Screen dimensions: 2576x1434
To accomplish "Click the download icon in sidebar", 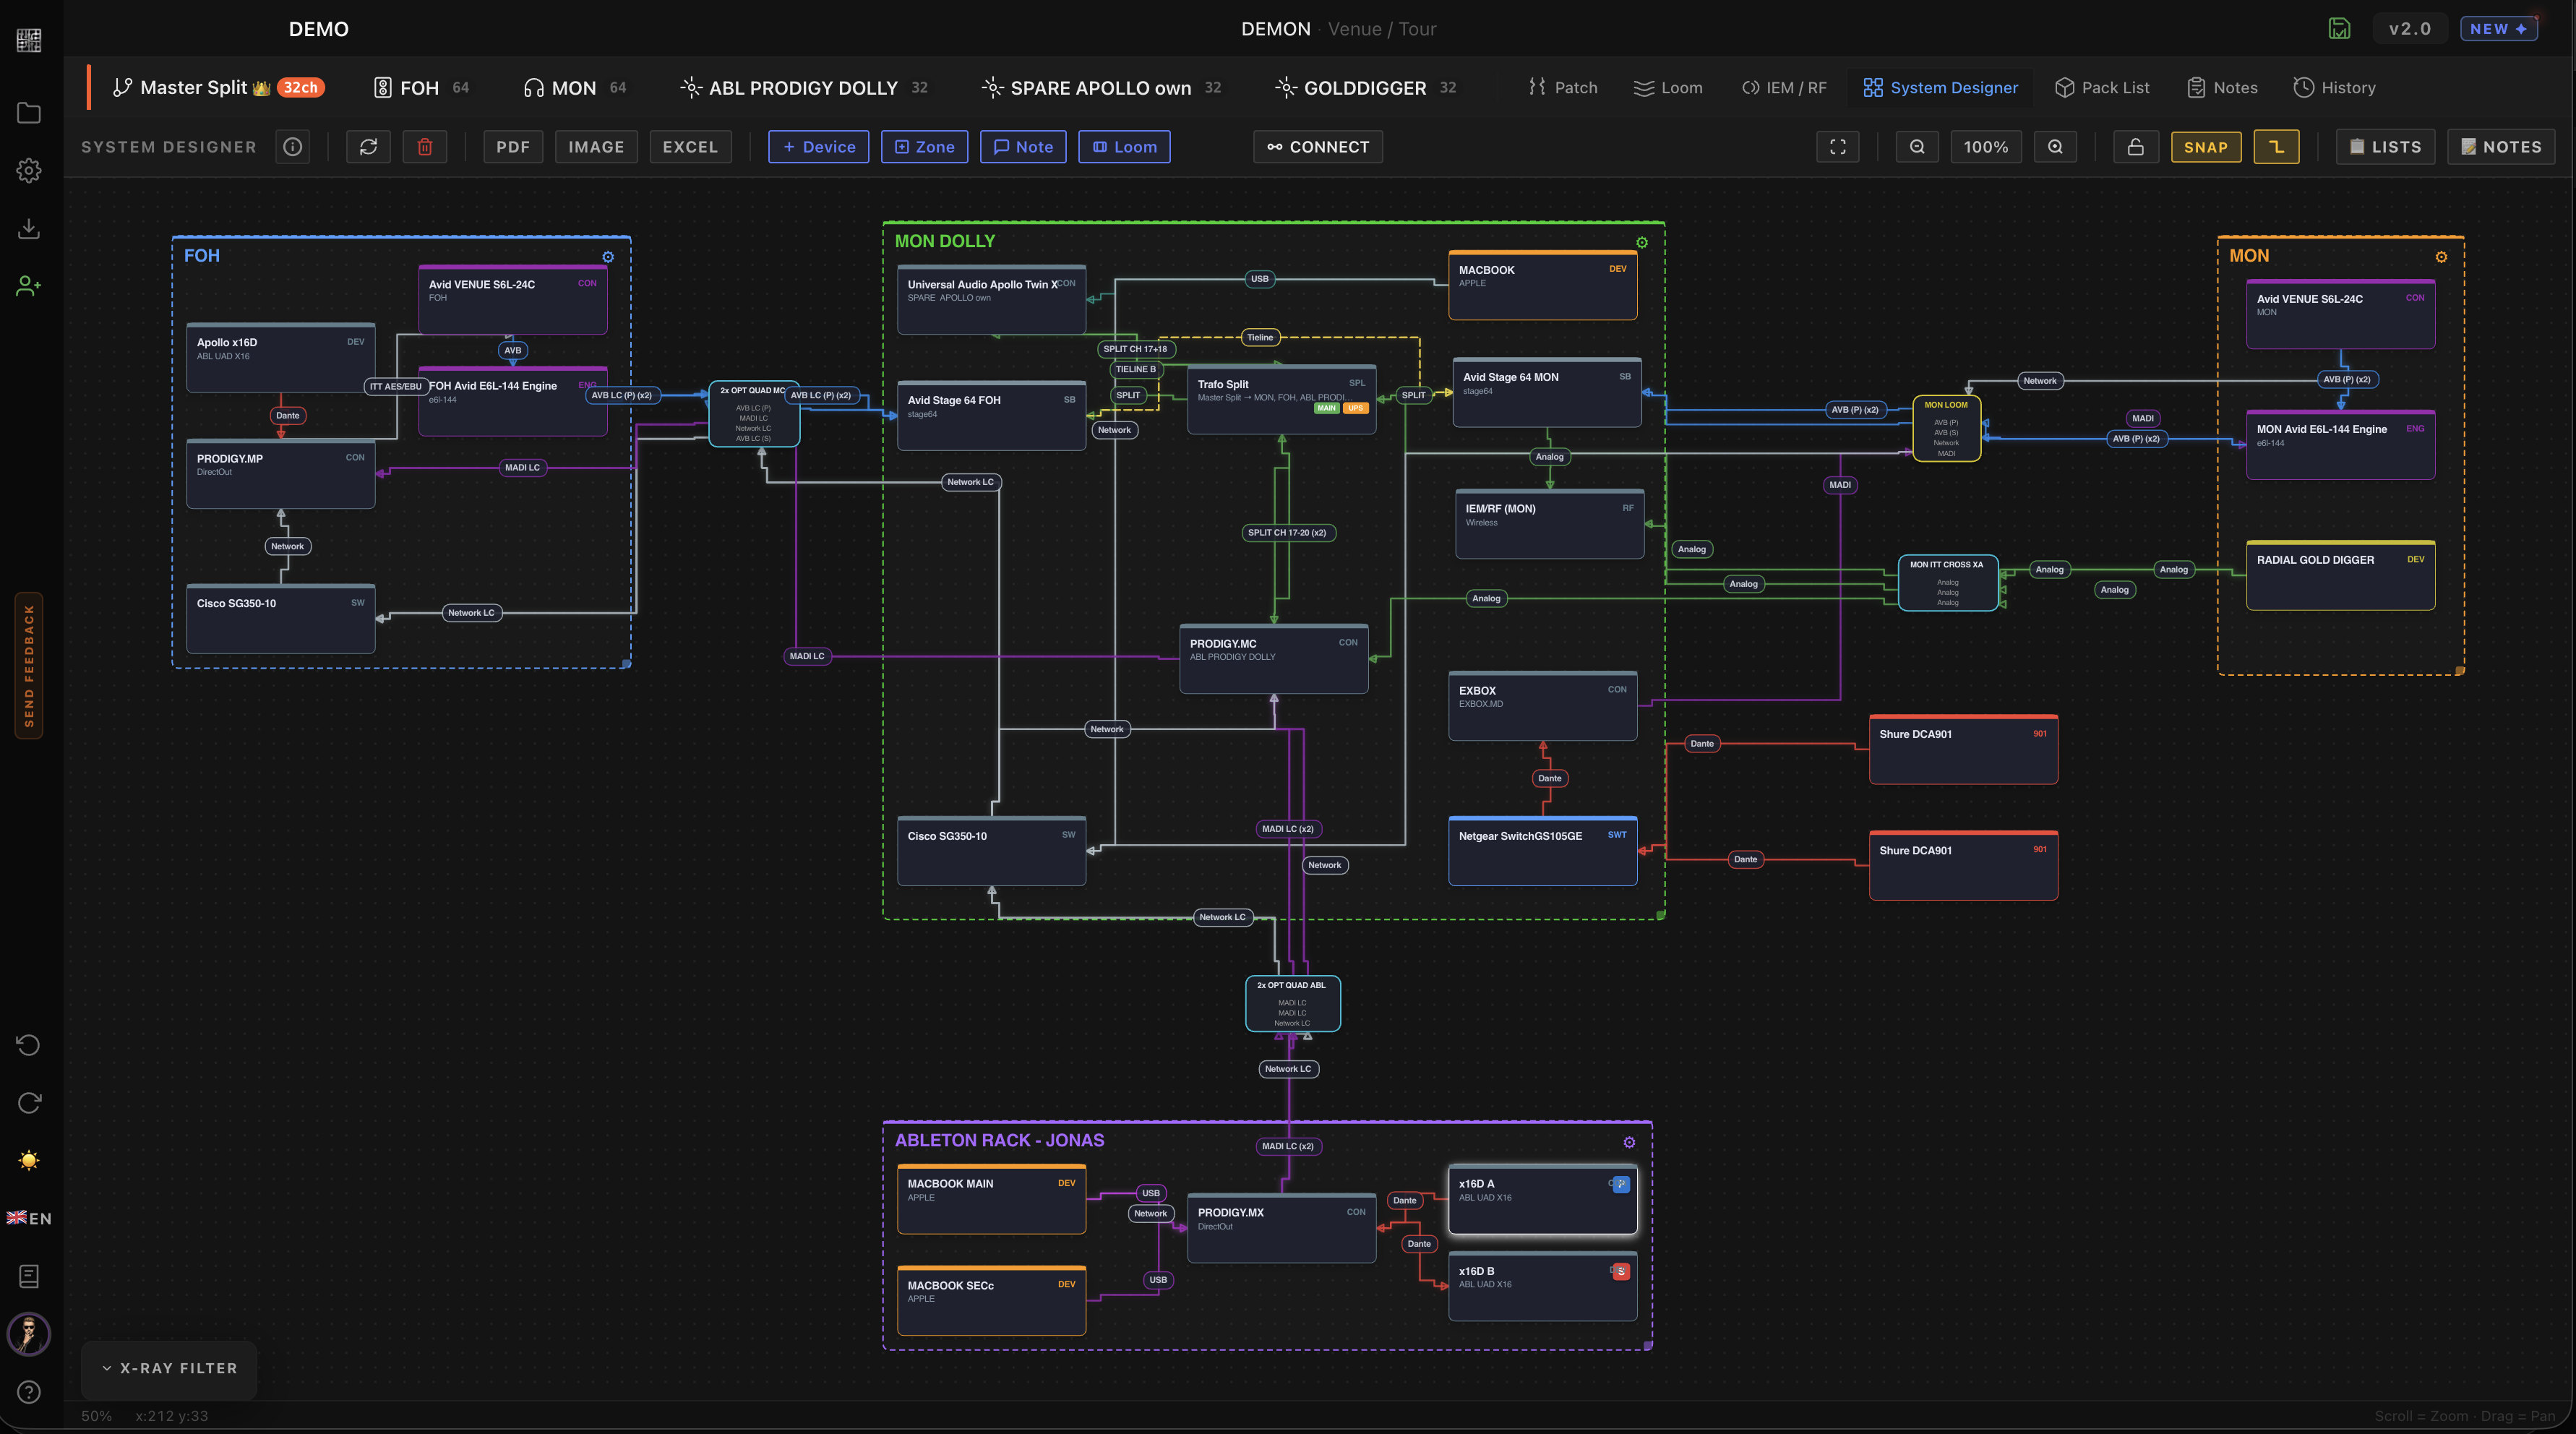I will (x=29, y=229).
